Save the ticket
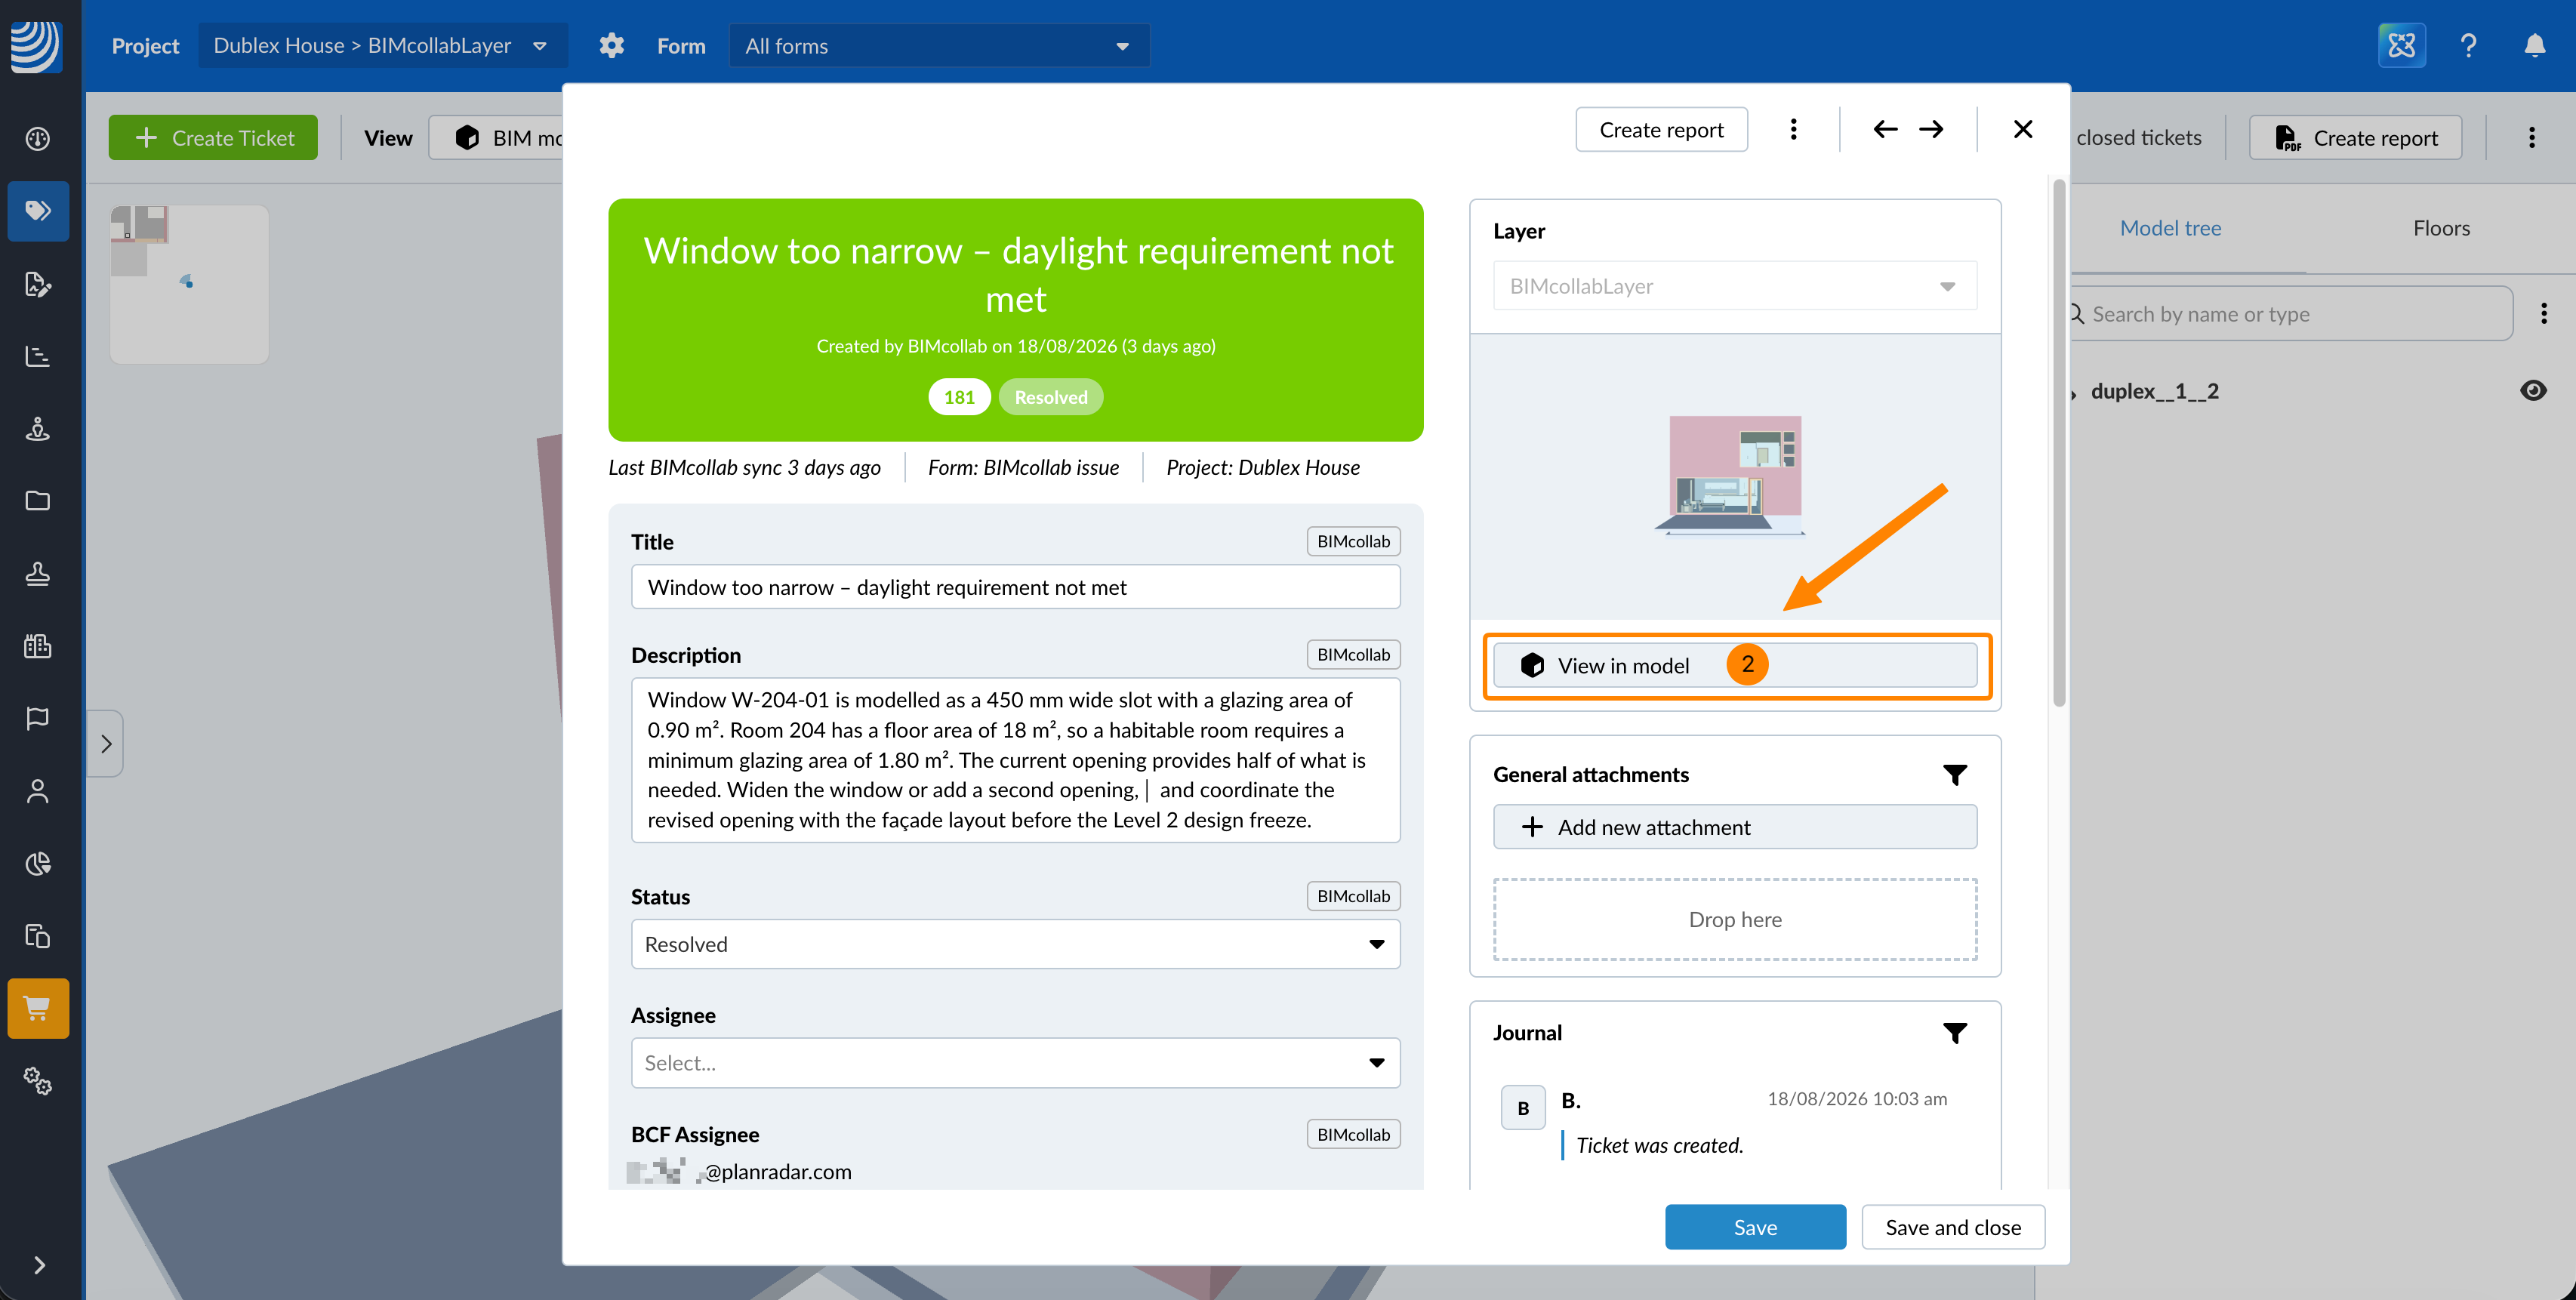This screenshot has width=2576, height=1300. [1755, 1228]
